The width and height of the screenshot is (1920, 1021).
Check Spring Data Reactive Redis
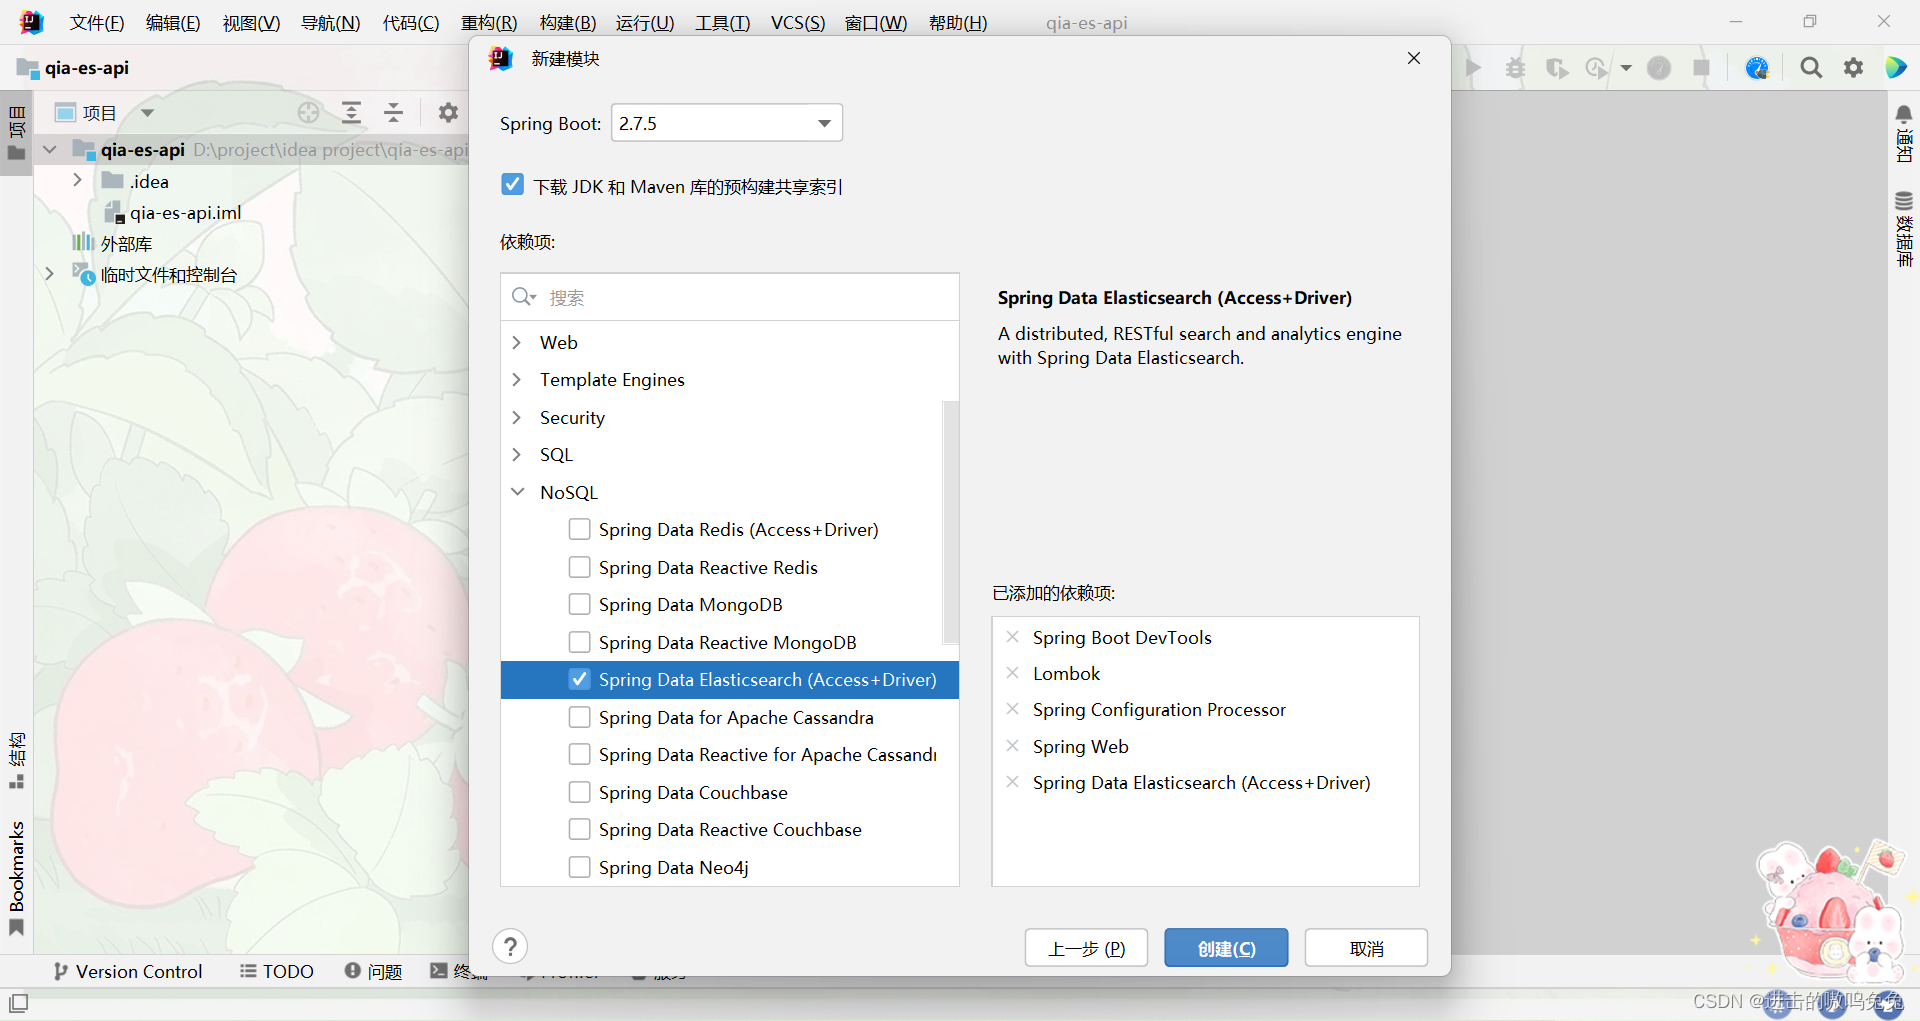click(x=579, y=567)
